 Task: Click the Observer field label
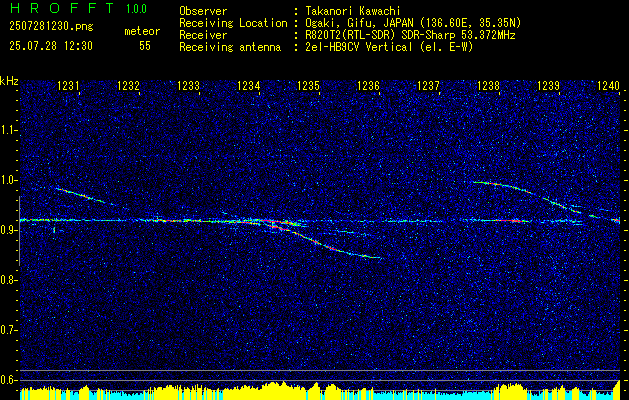click(x=203, y=11)
